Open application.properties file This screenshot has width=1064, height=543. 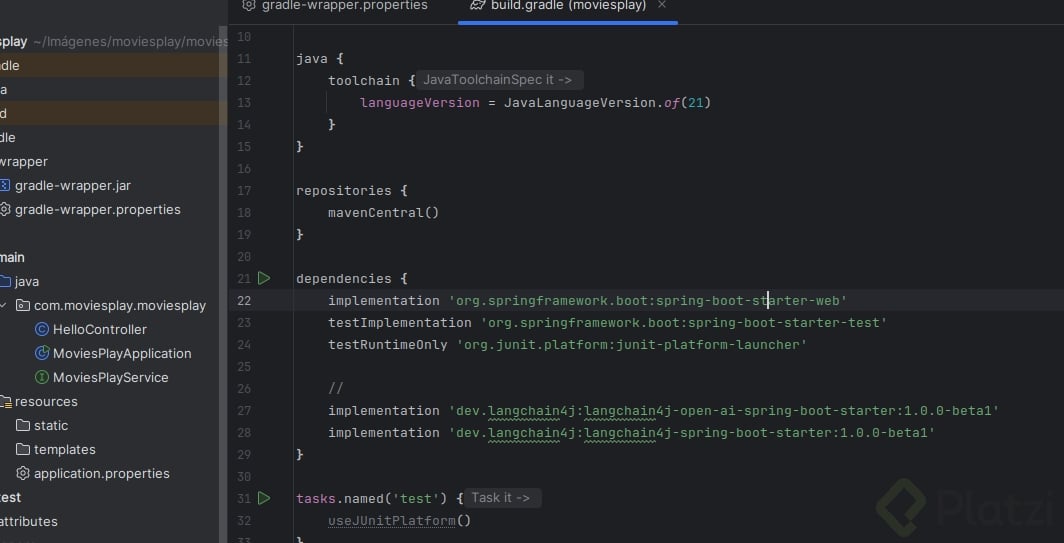click(102, 474)
